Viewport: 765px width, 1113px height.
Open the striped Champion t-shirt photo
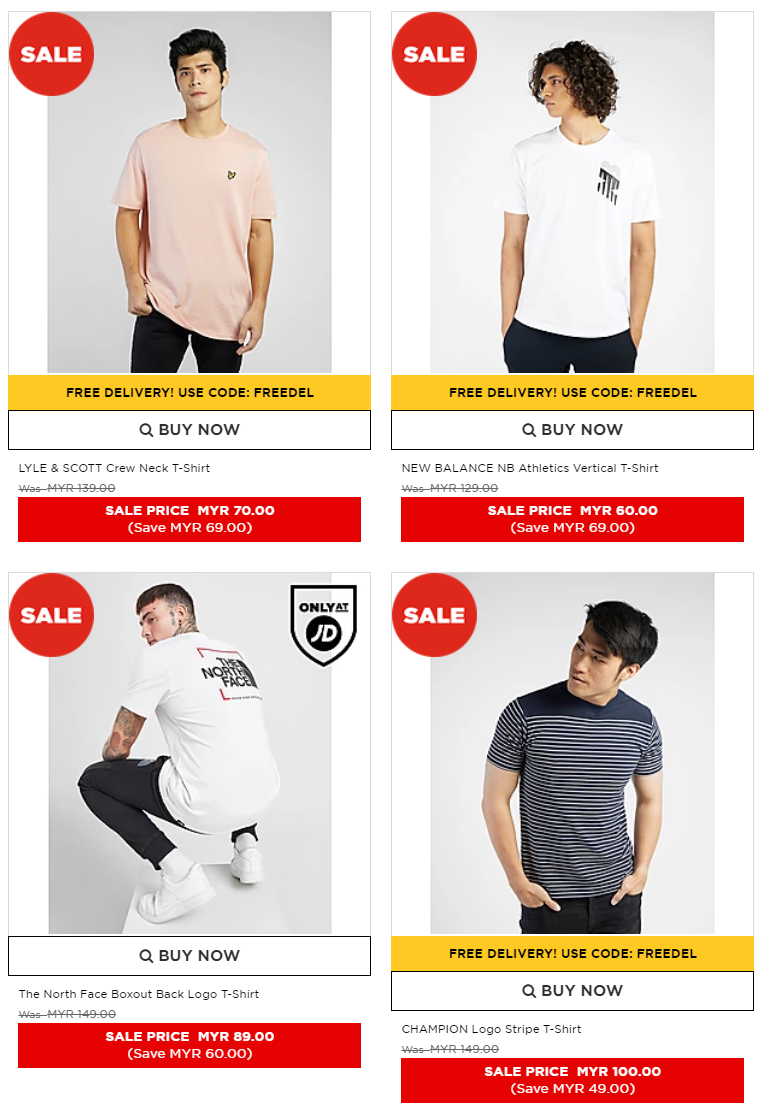572,753
